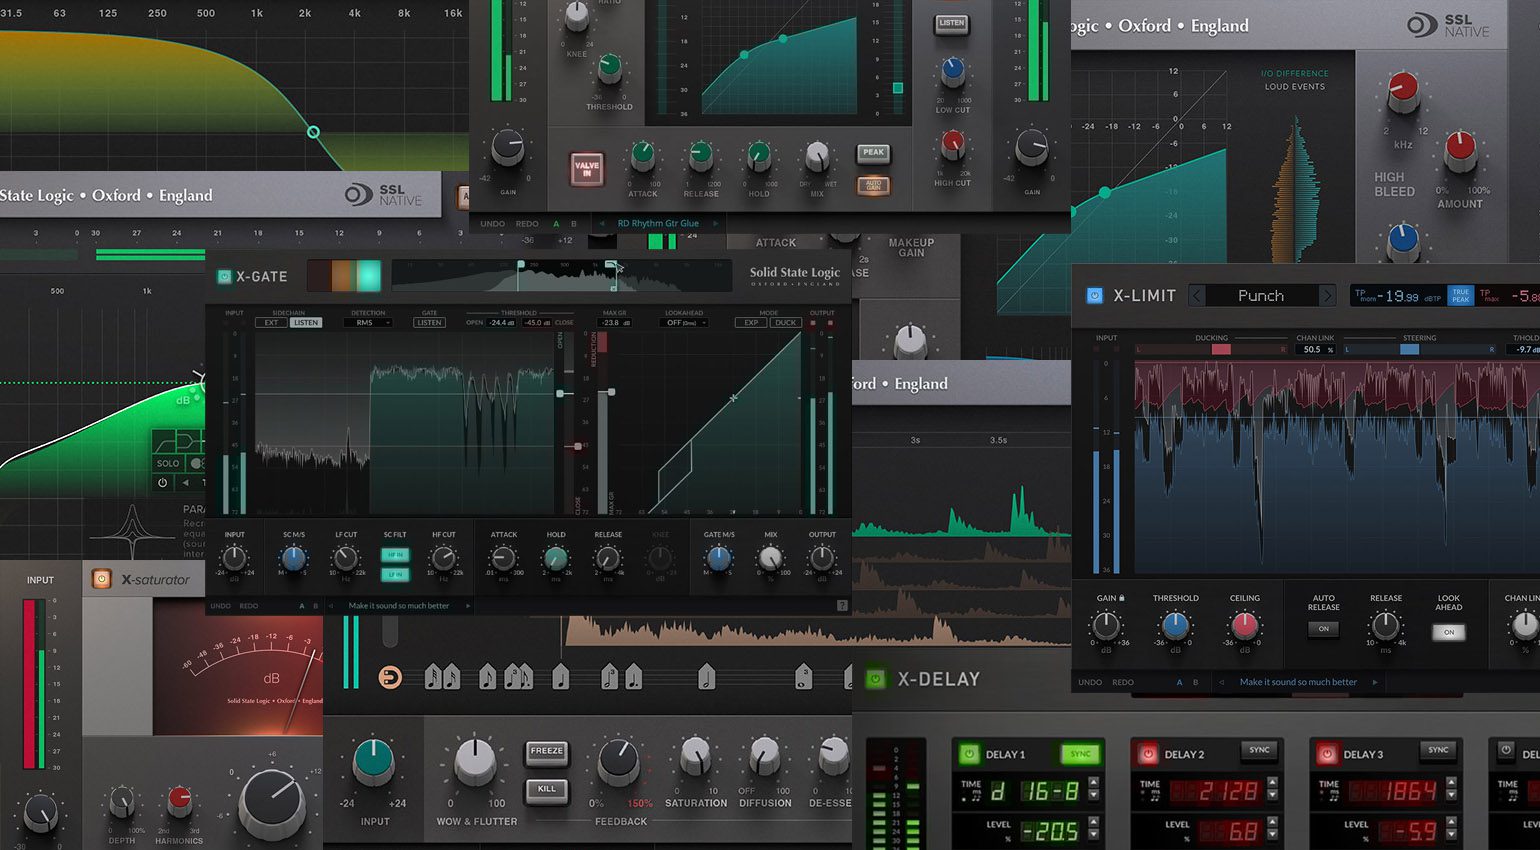Enable EXP mode in X-GATE
The width and height of the screenshot is (1540, 850).
pyautogui.click(x=750, y=323)
